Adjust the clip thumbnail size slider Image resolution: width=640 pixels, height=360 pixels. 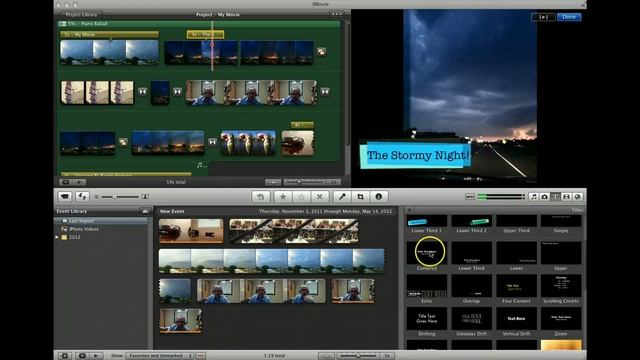point(120,197)
